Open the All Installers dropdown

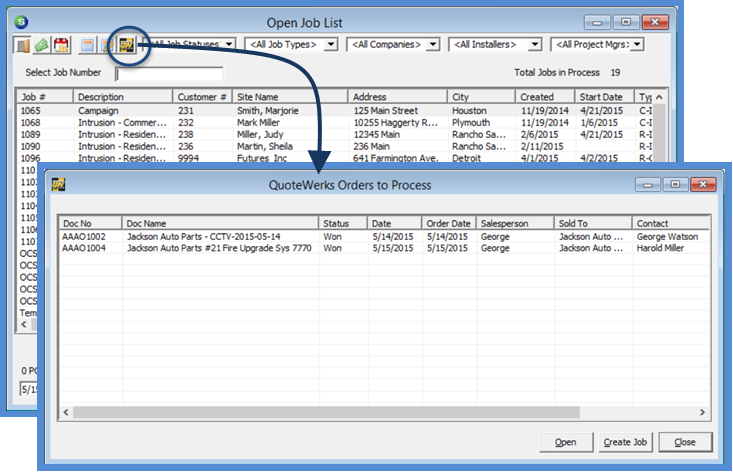(535, 44)
